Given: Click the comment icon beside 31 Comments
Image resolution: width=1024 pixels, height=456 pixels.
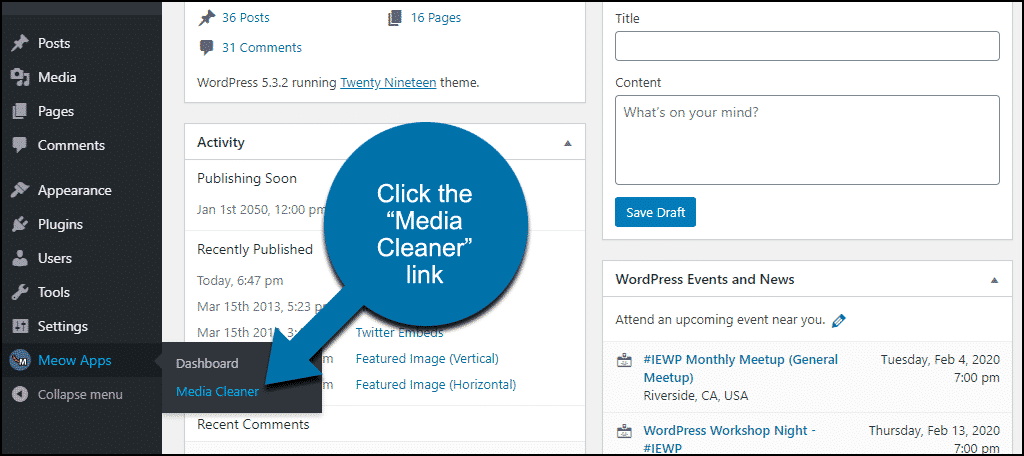Looking at the screenshot, I should coord(206,48).
